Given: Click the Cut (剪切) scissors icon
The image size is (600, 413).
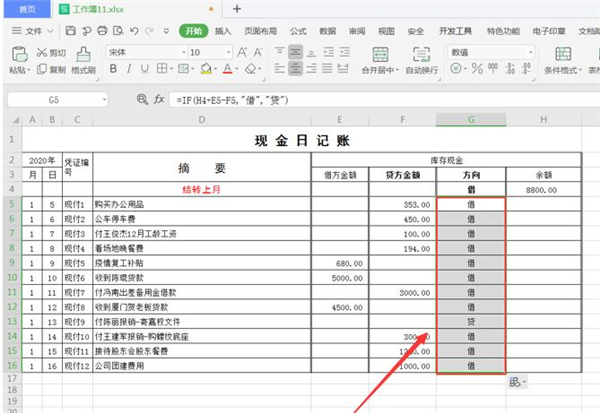Looking at the screenshot, I should (42, 52).
